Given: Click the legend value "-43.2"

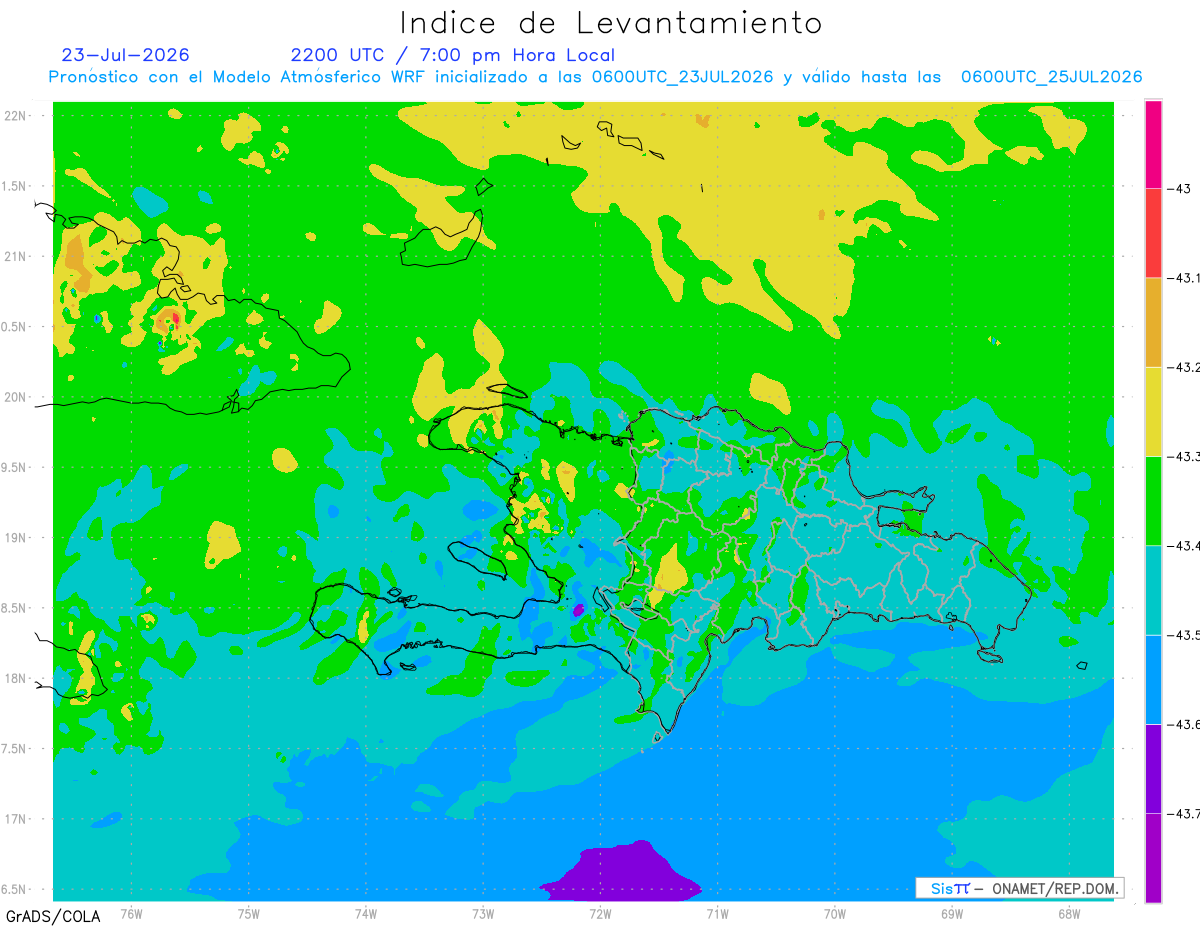Looking at the screenshot, I should (x=1183, y=367).
